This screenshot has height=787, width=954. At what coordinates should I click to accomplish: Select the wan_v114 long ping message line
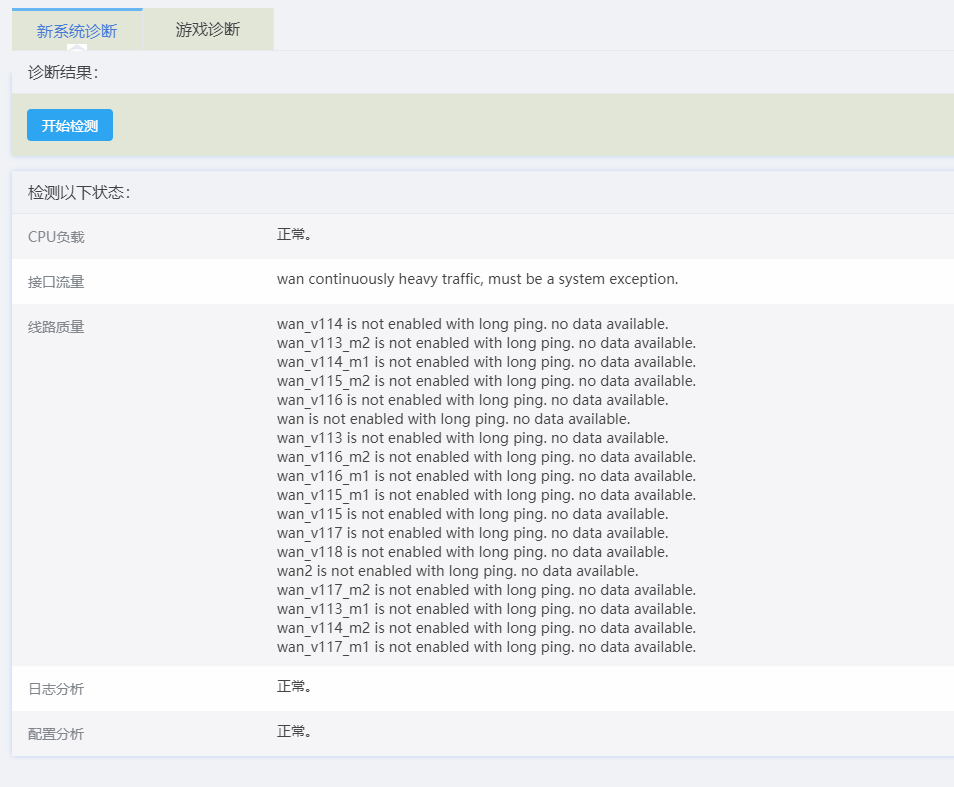(x=472, y=324)
